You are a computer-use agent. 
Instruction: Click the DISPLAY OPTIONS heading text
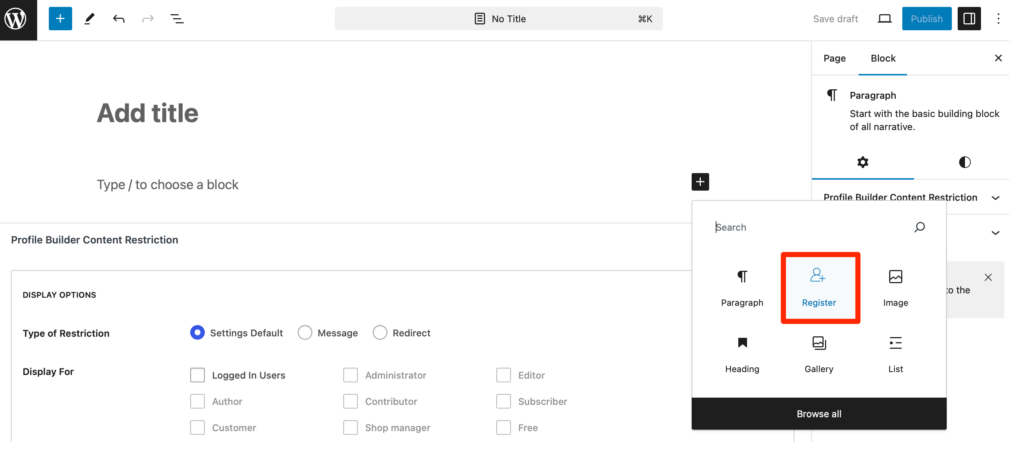click(x=59, y=295)
